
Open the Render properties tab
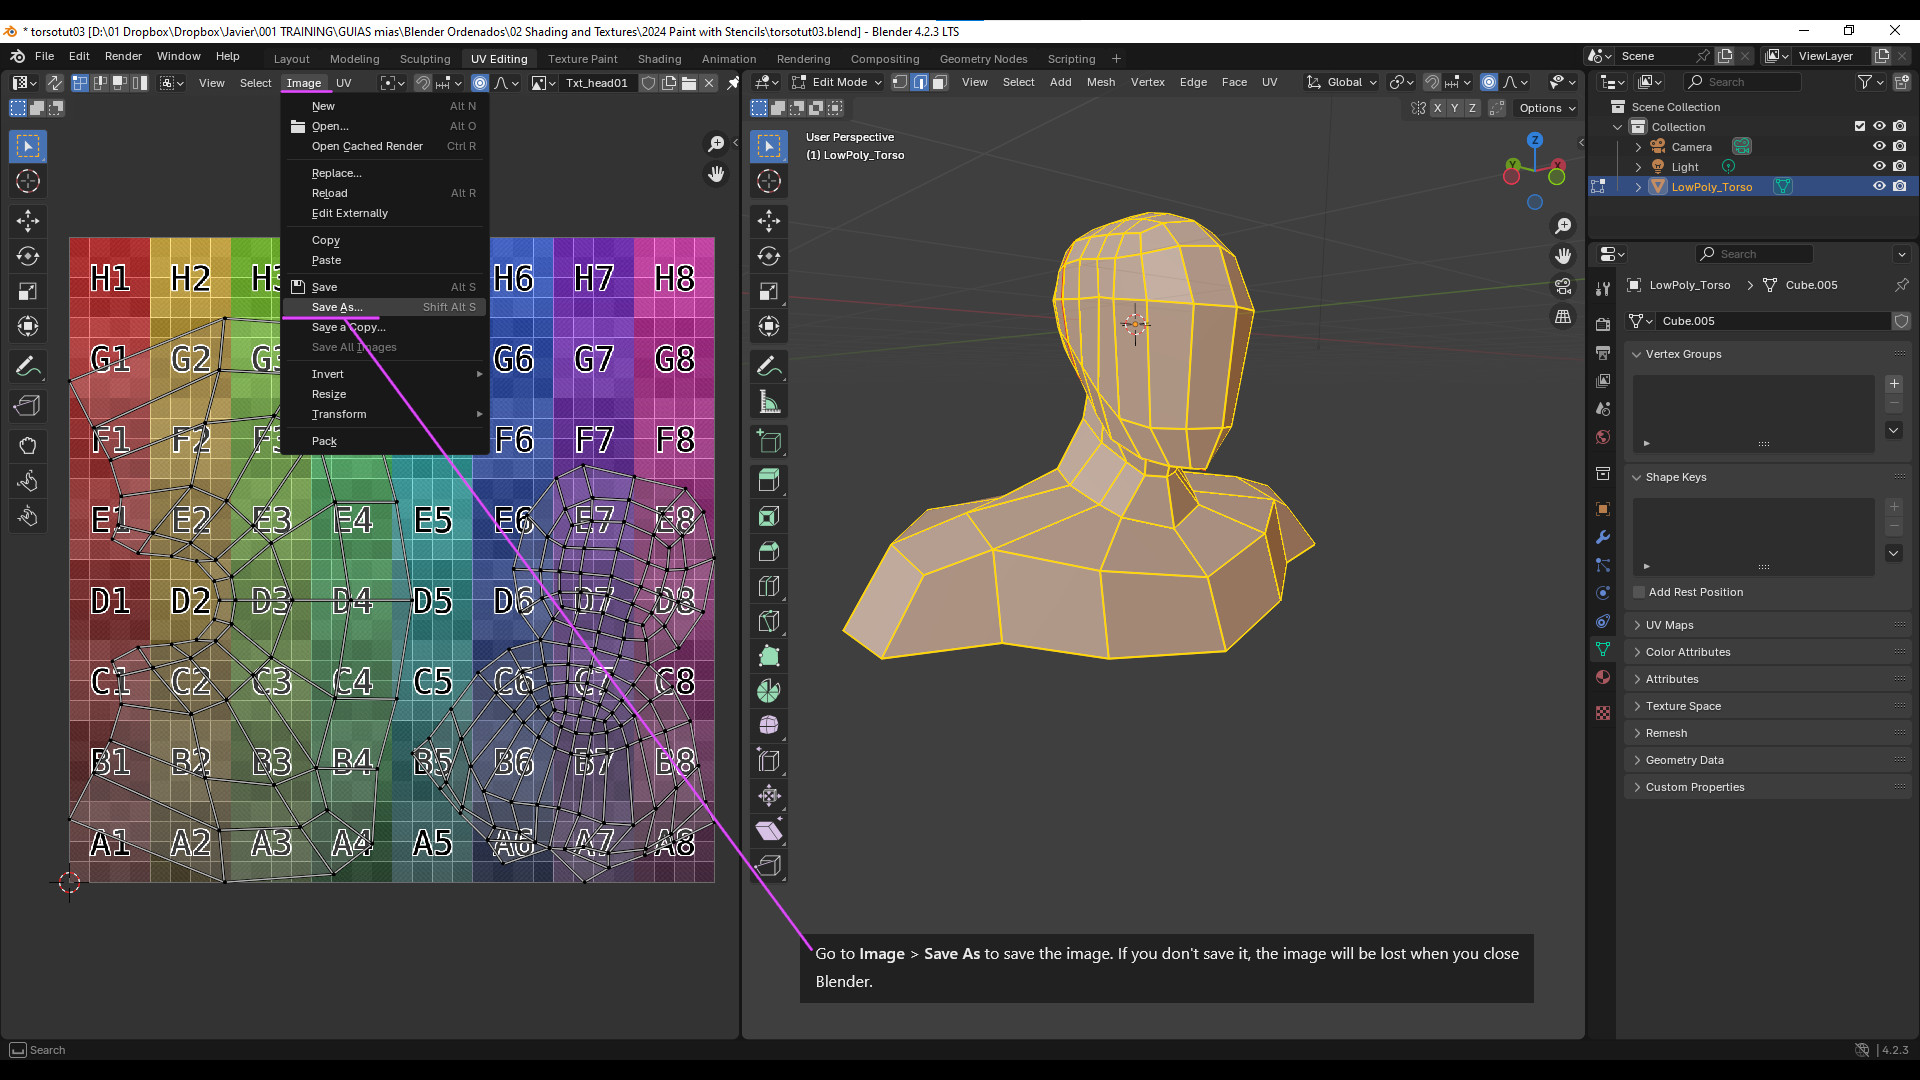point(1603,325)
